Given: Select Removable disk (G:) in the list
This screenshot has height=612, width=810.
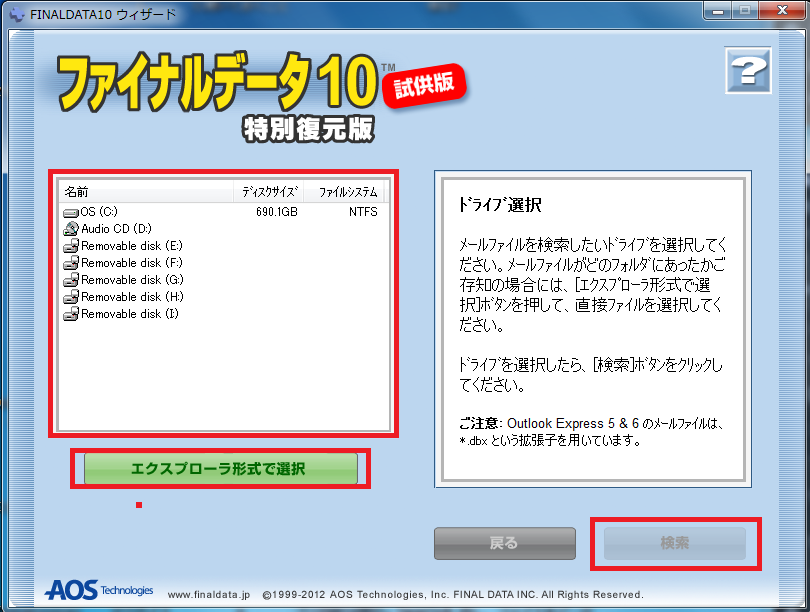Looking at the screenshot, I should click(132, 280).
